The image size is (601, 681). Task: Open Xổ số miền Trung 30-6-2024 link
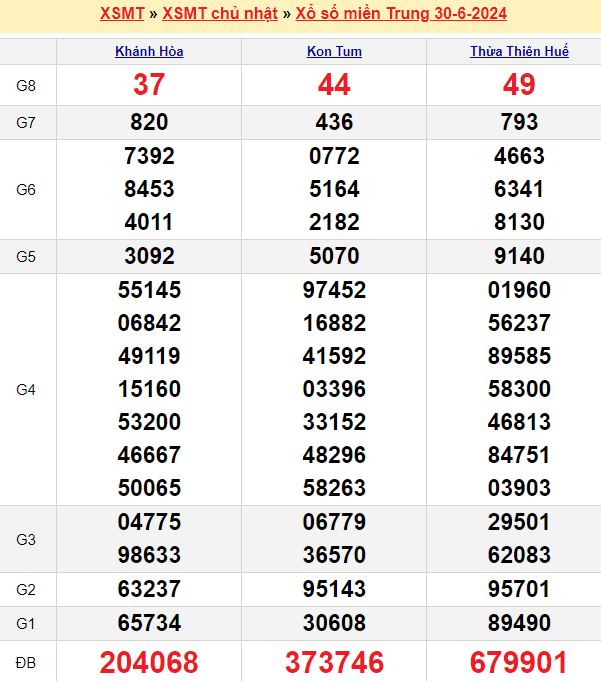coord(401,13)
